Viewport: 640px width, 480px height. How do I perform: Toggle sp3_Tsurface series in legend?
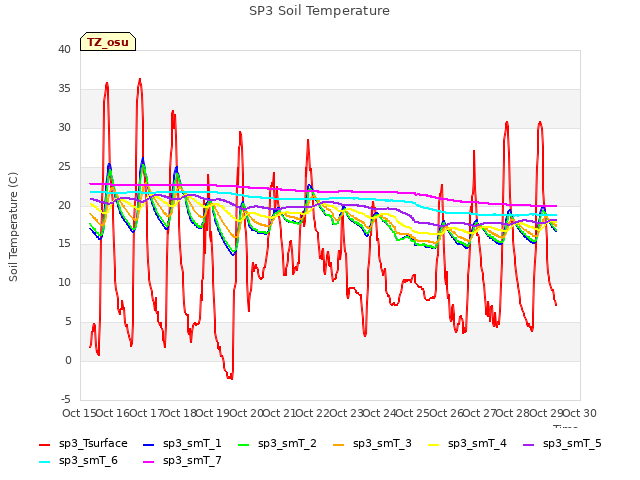(x=83, y=444)
